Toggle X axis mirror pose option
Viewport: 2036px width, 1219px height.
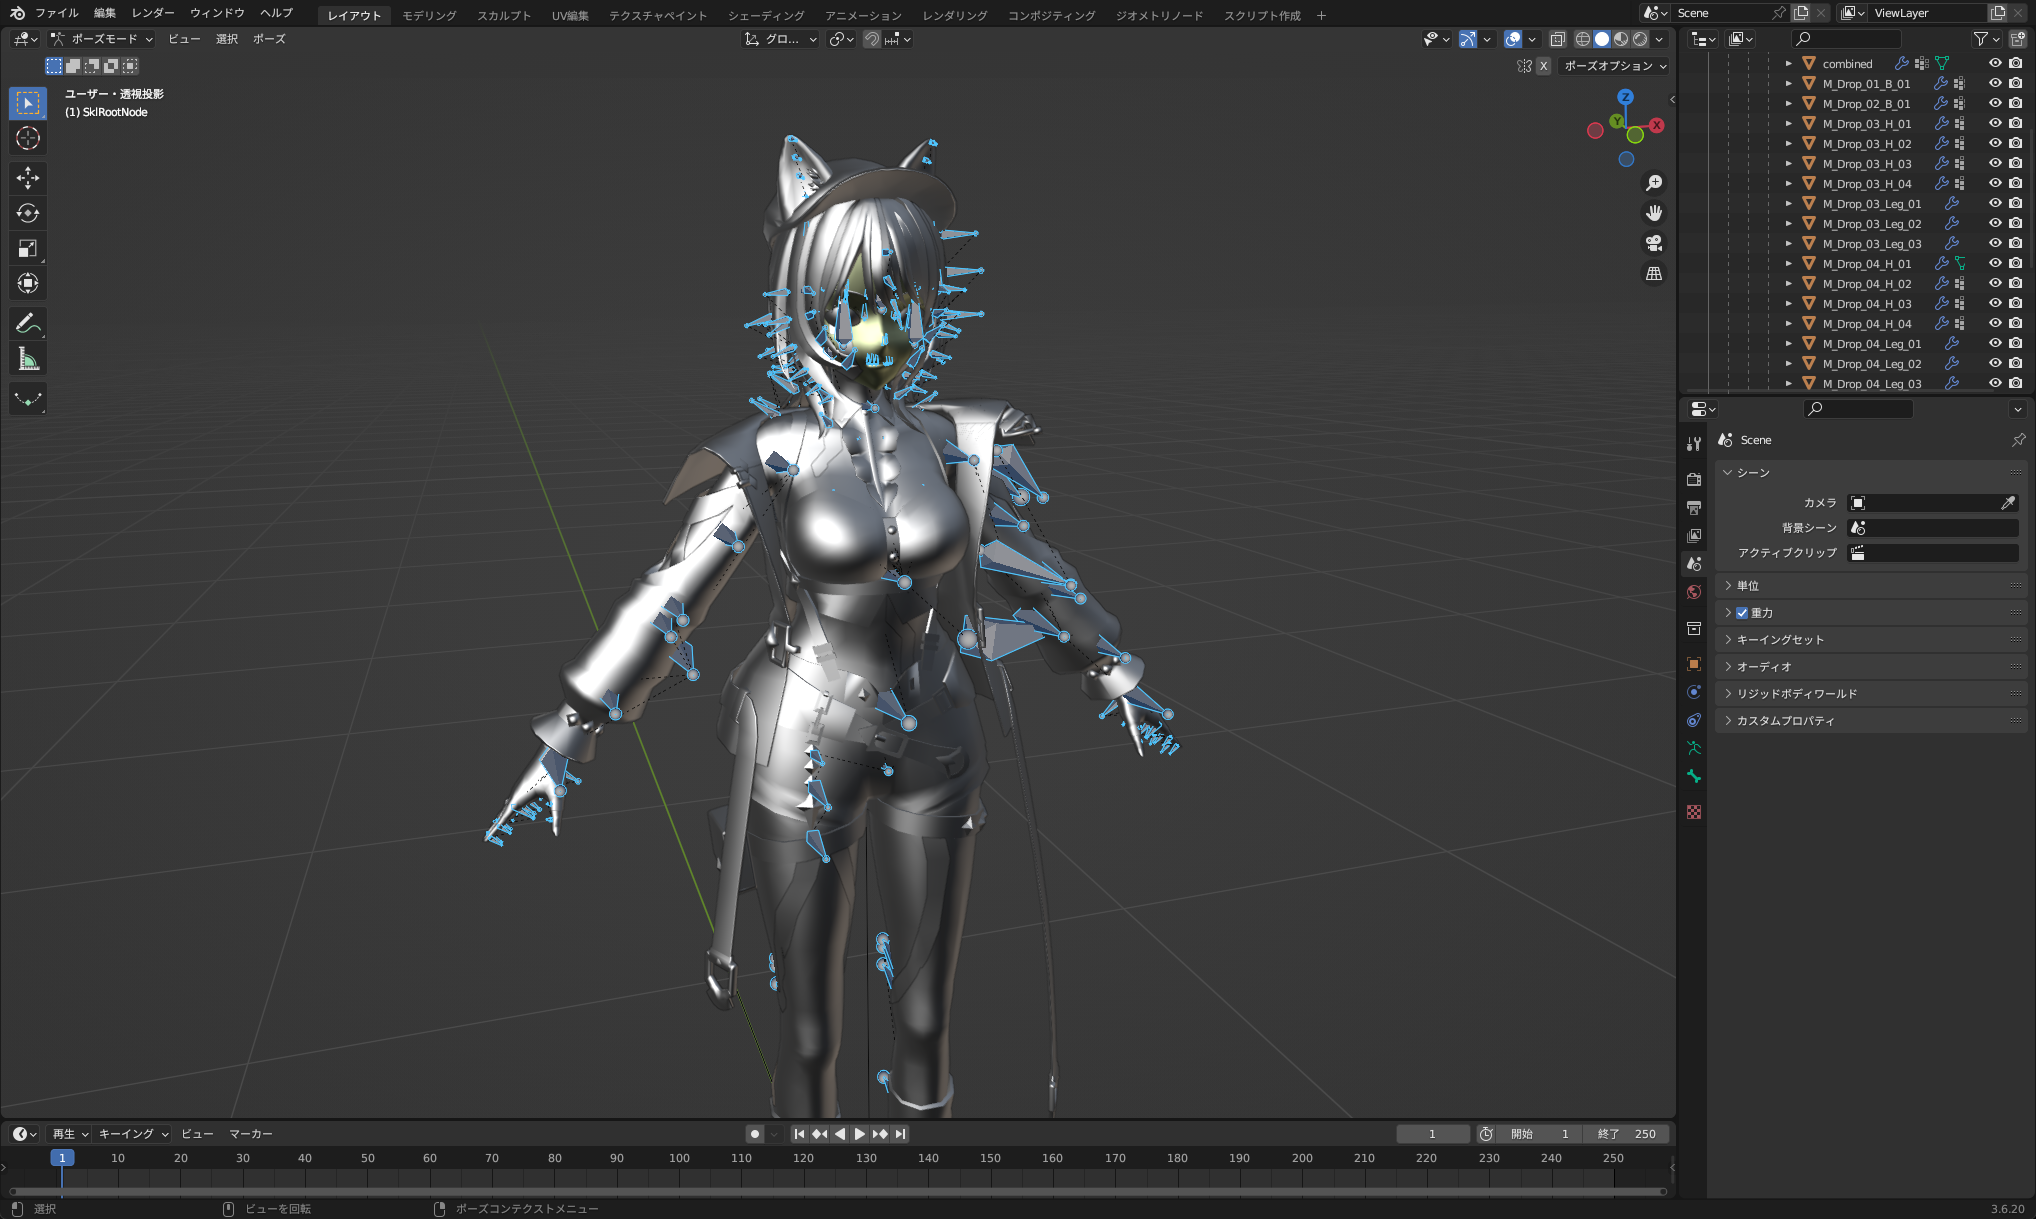[1543, 66]
